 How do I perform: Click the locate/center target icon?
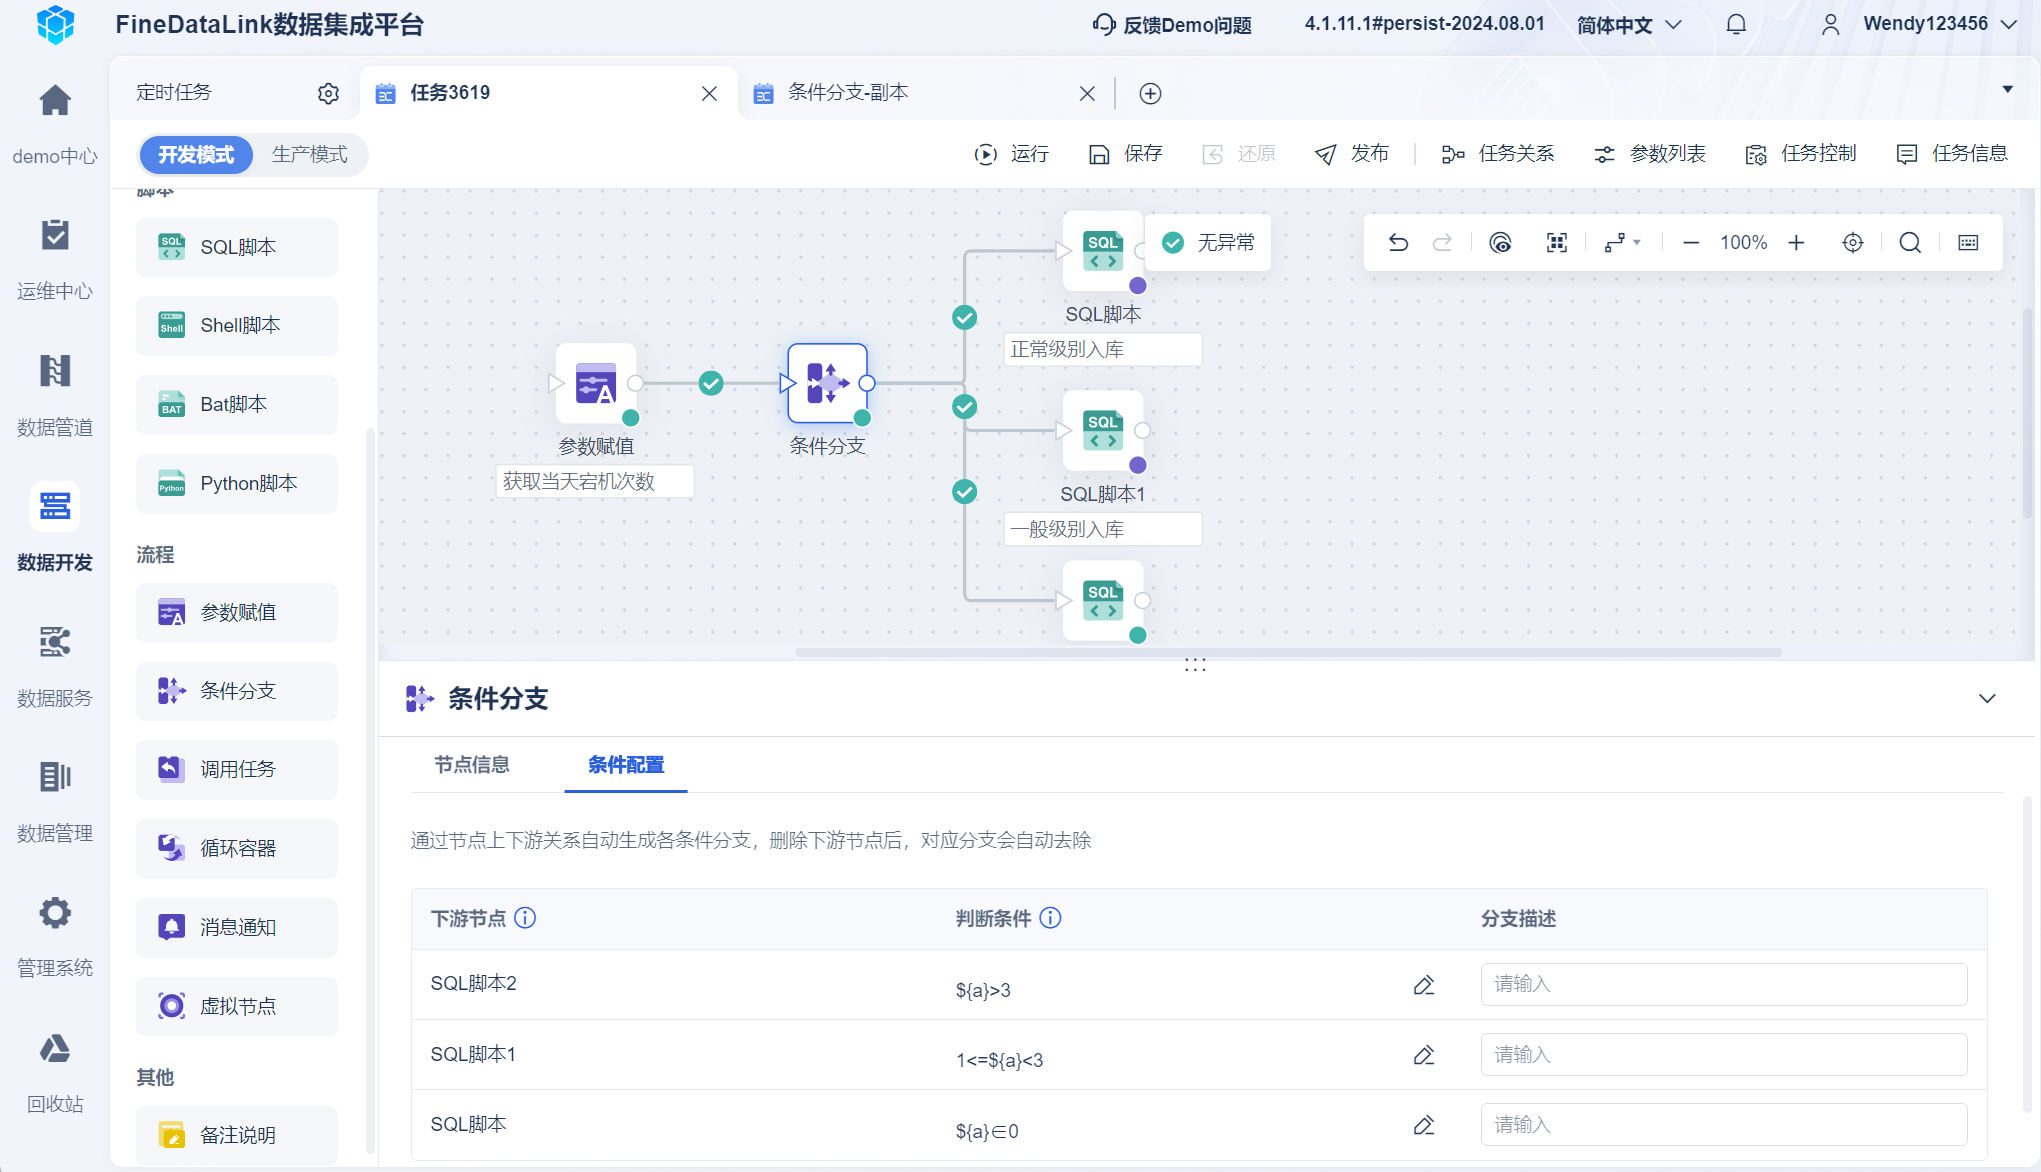pyautogui.click(x=1852, y=243)
